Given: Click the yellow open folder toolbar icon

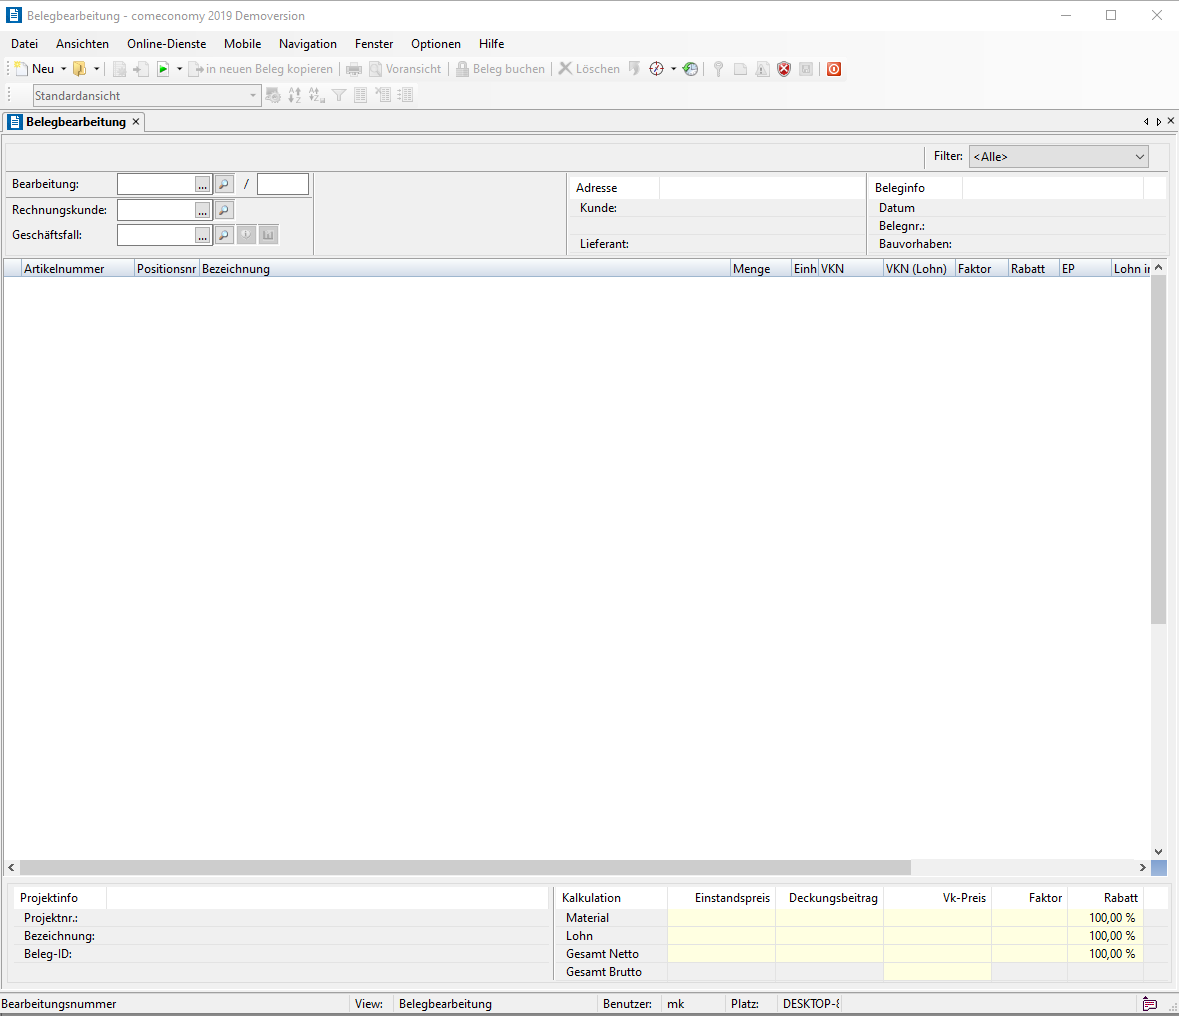Looking at the screenshot, I should [x=80, y=69].
